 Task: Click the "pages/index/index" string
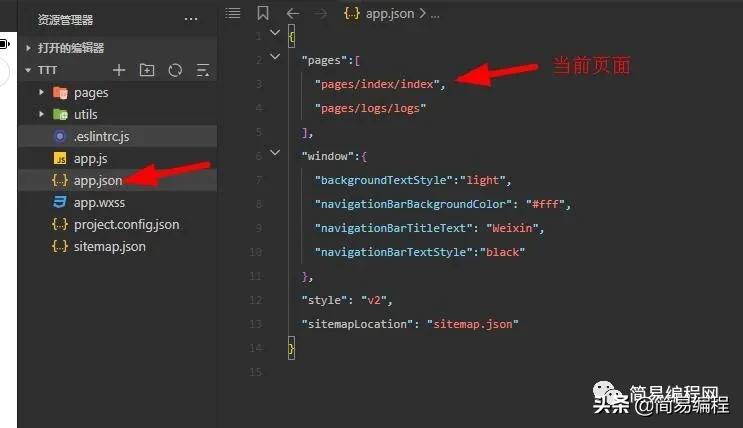point(378,84)
